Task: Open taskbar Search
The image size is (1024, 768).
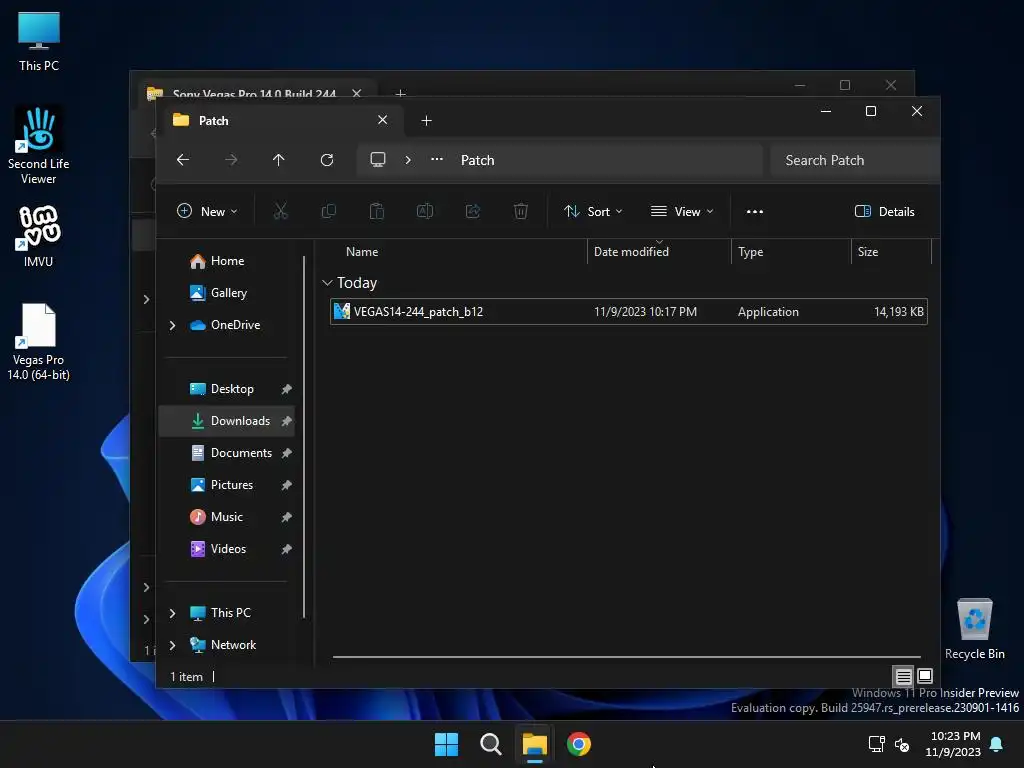Action: click(490, 744)
